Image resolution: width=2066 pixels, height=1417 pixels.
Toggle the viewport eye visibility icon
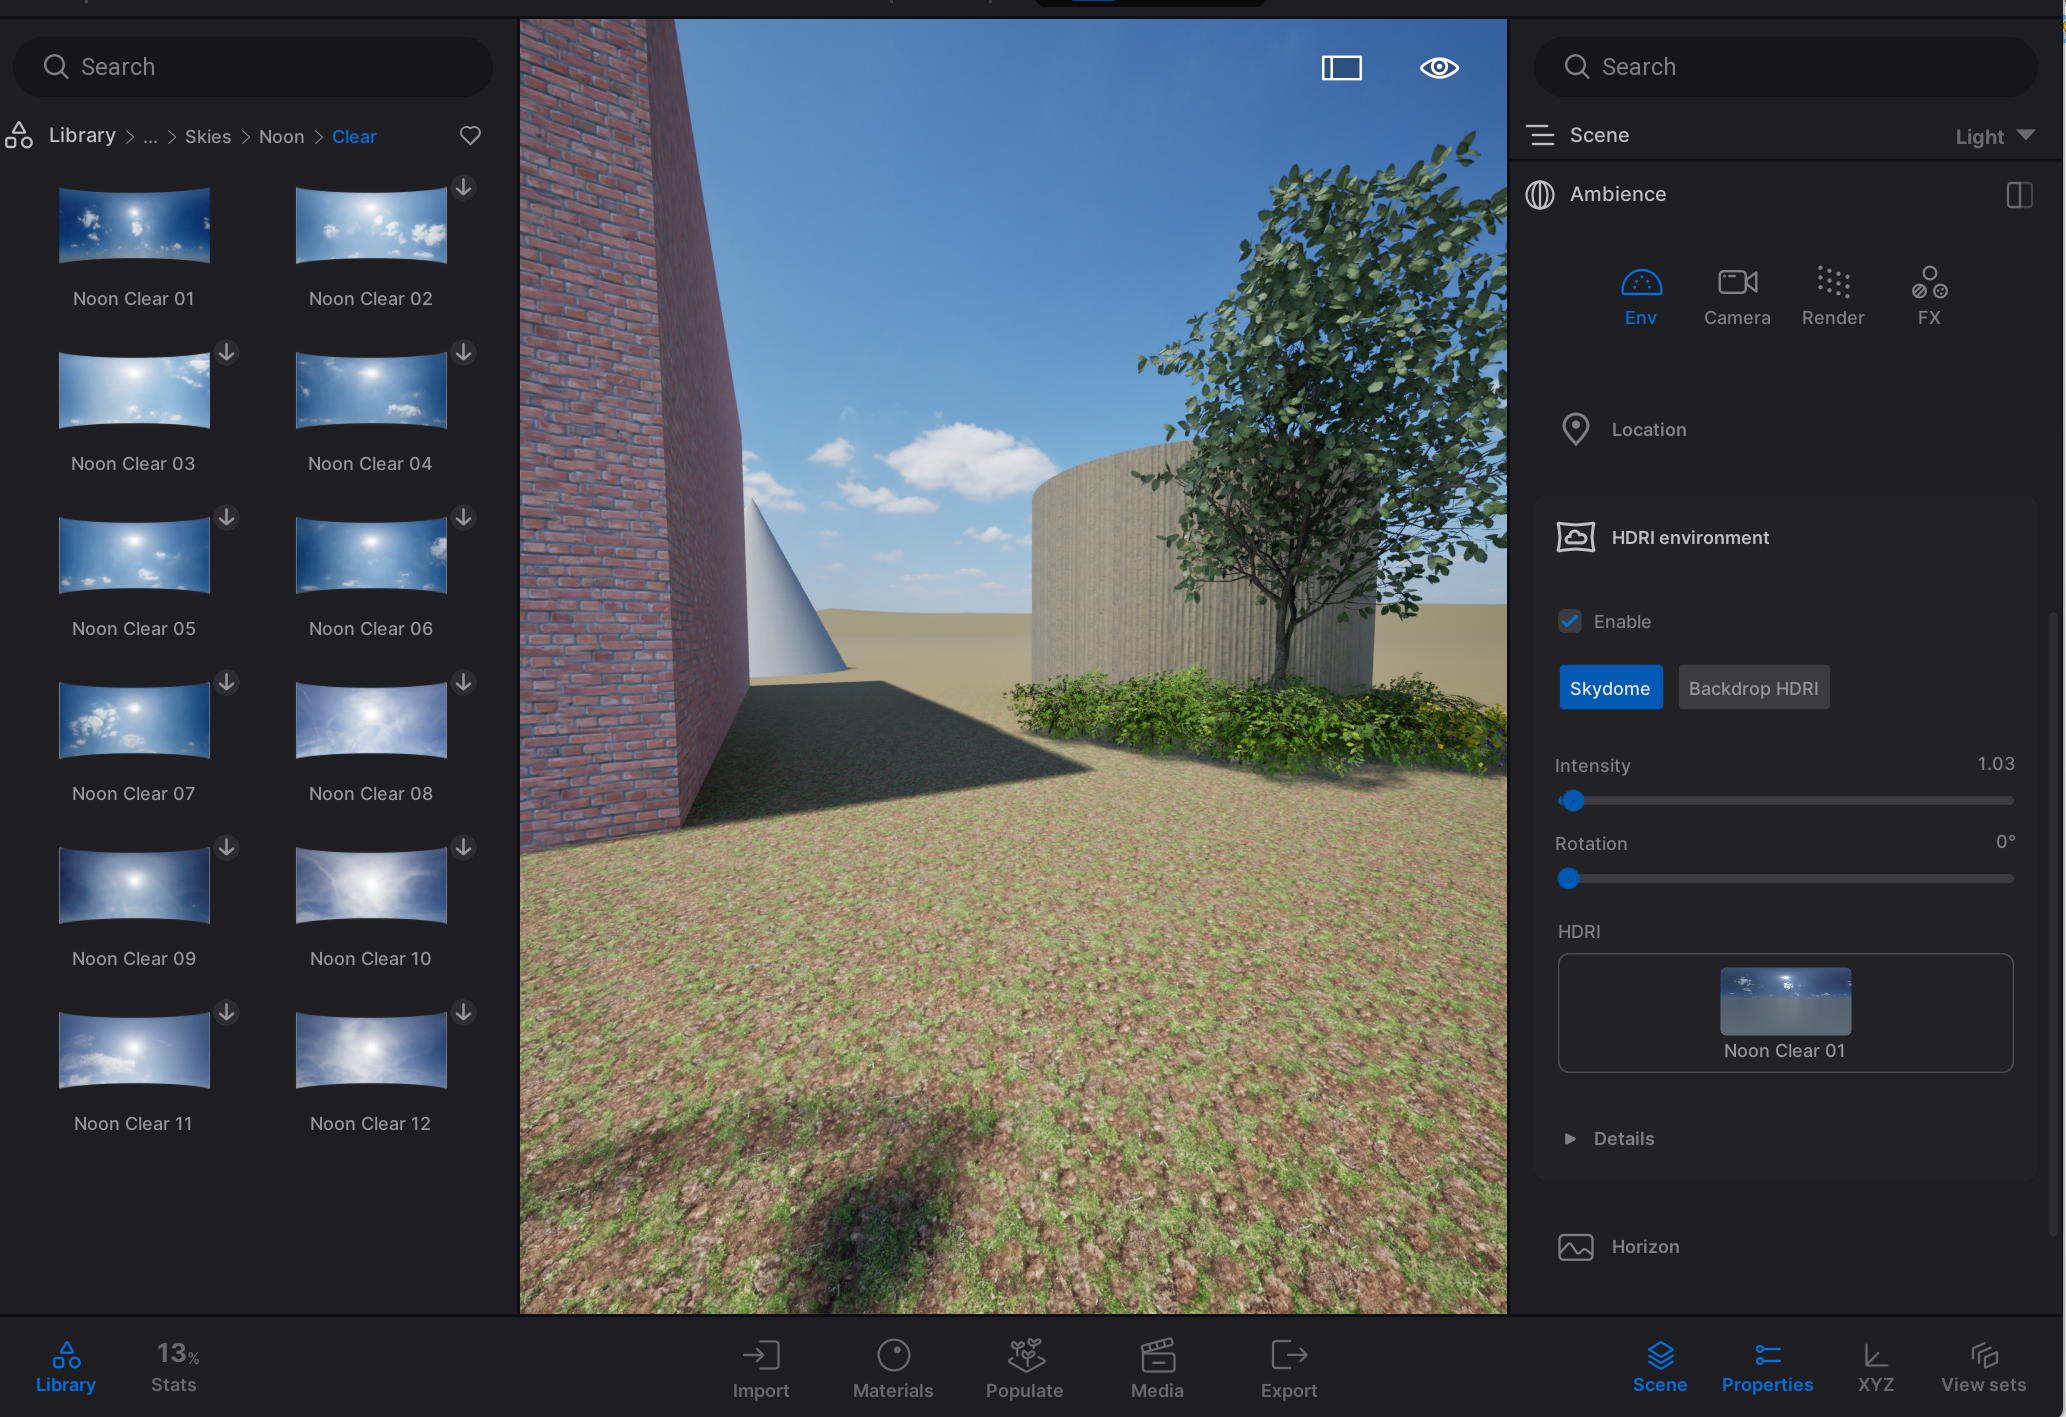[1439, 68]
